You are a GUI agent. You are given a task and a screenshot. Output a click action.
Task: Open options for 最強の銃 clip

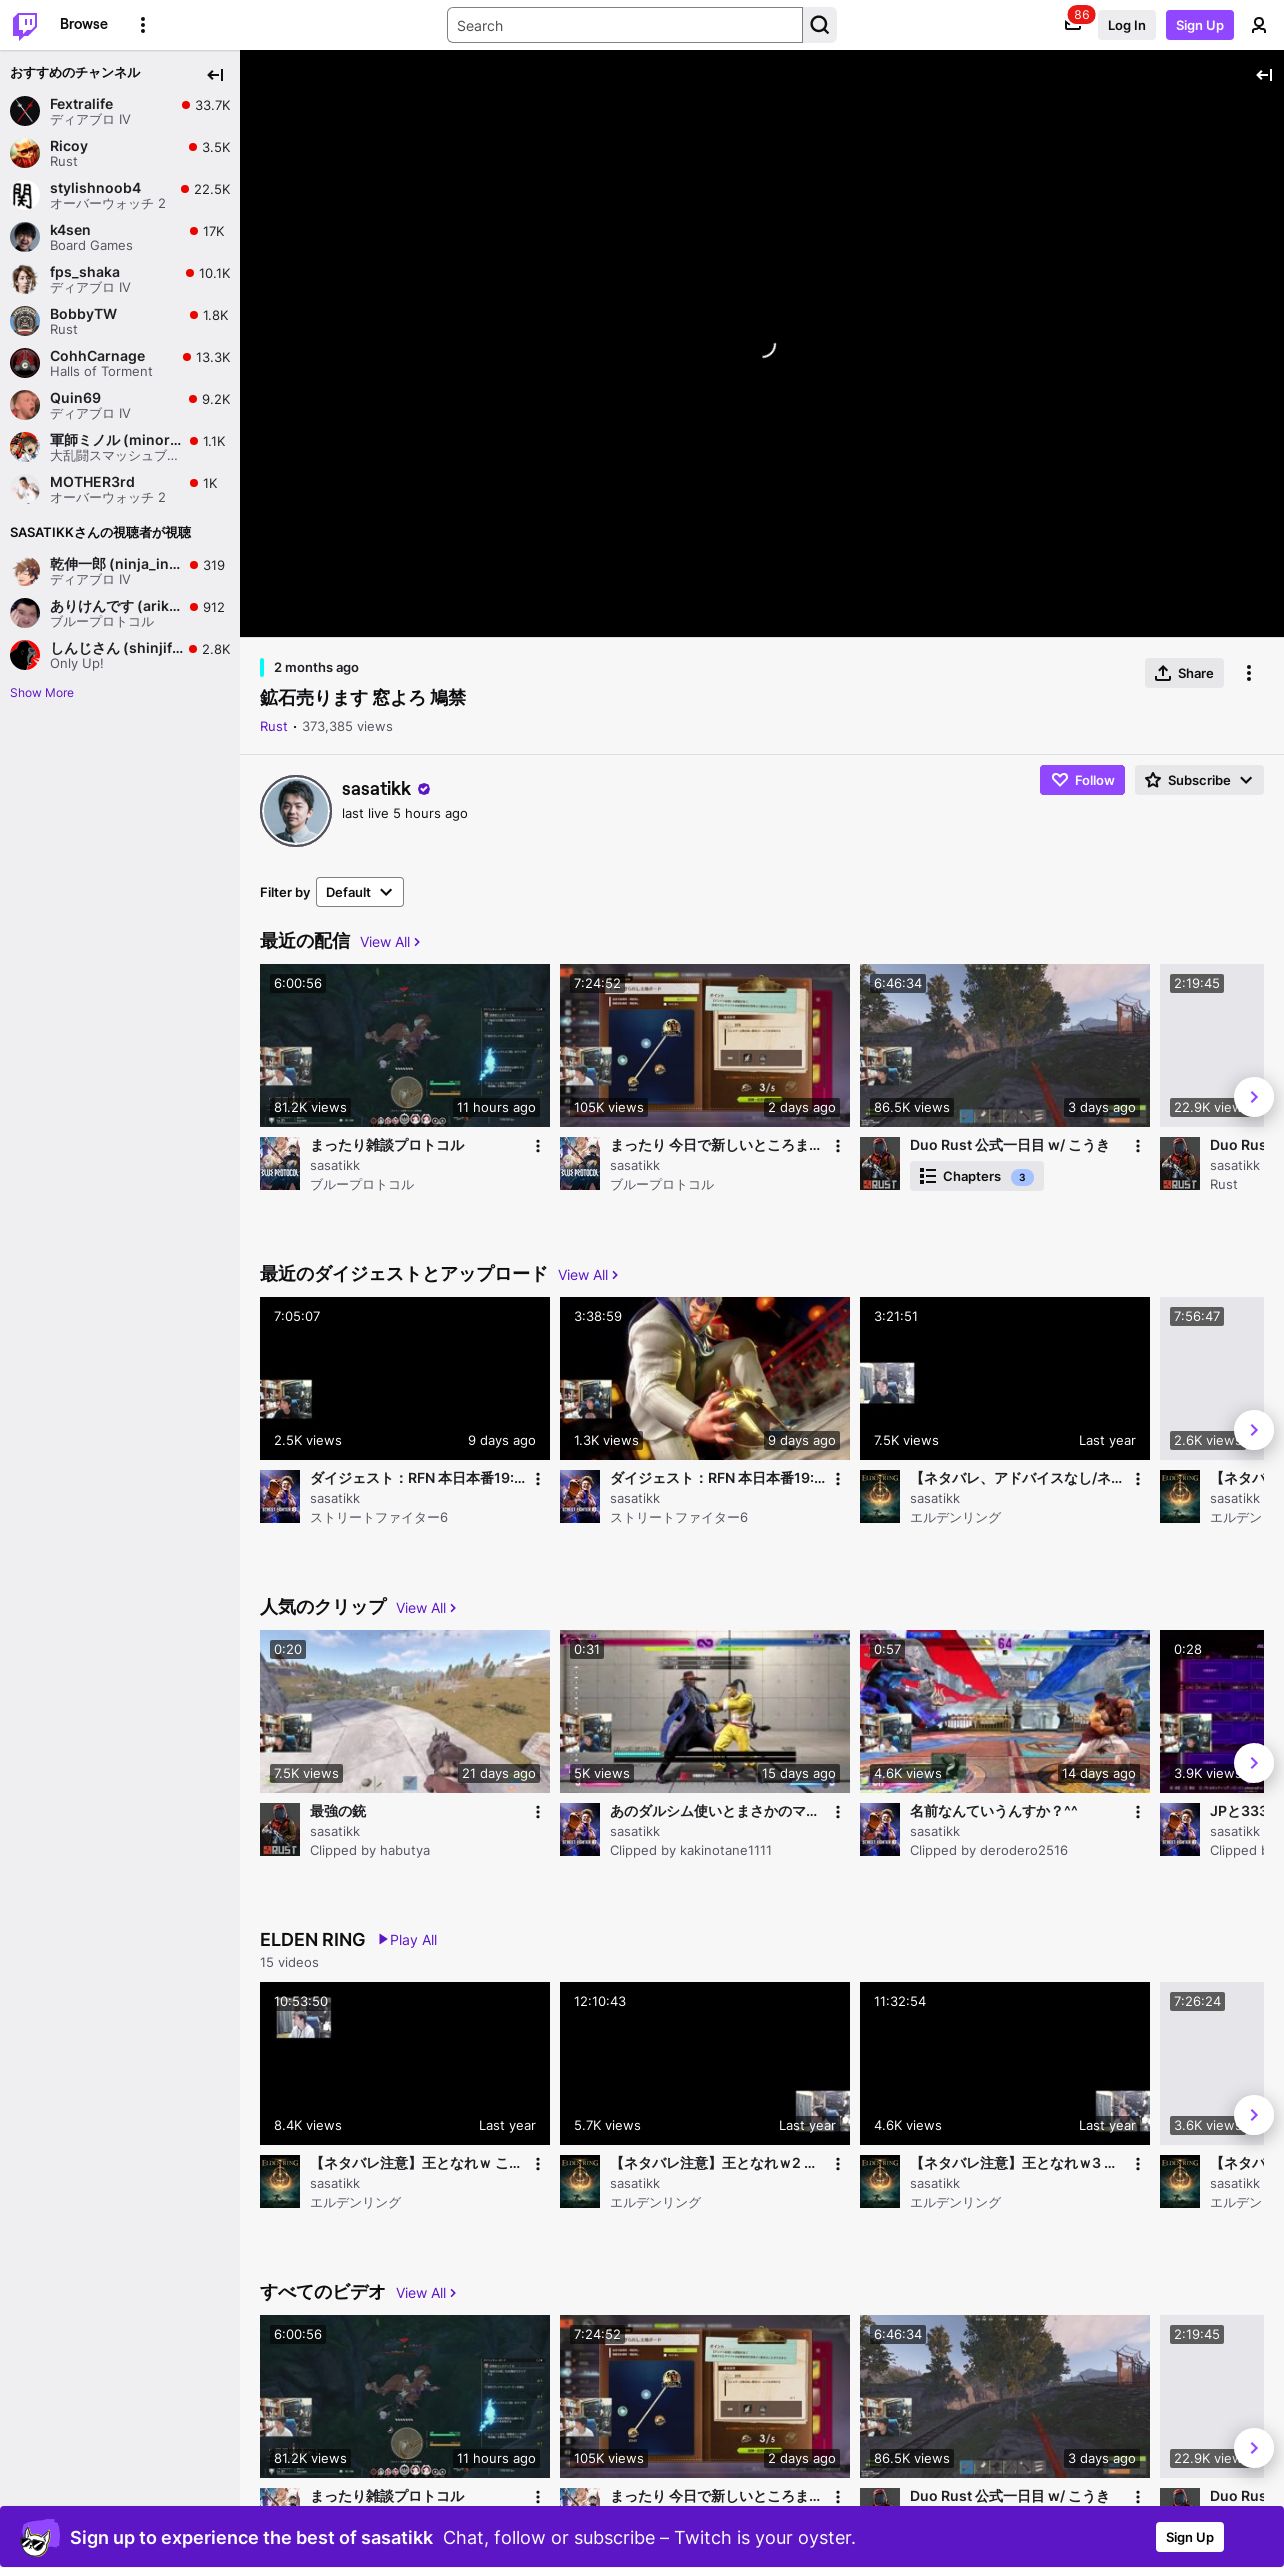(537, 1812)
